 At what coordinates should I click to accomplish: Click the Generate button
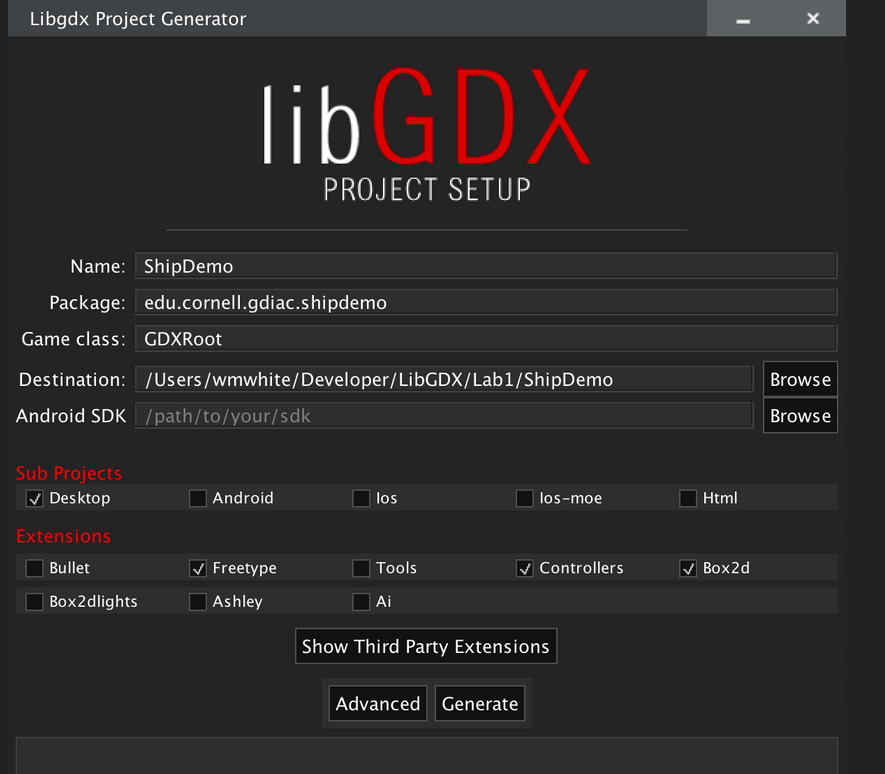click(x=480, y=703)
